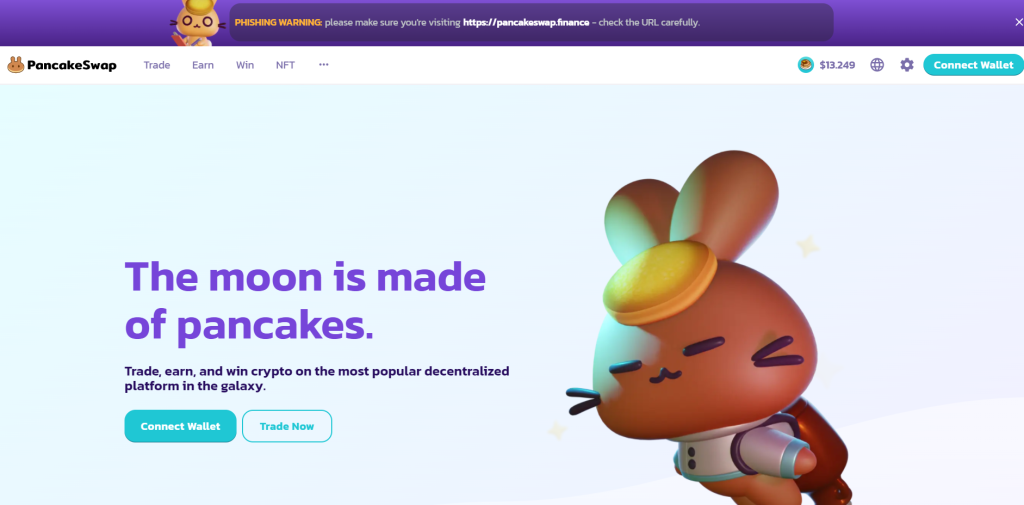Click the PHISHING WARNING orange label
This screenshot has height=505, width=1024.
pos(278,22)
